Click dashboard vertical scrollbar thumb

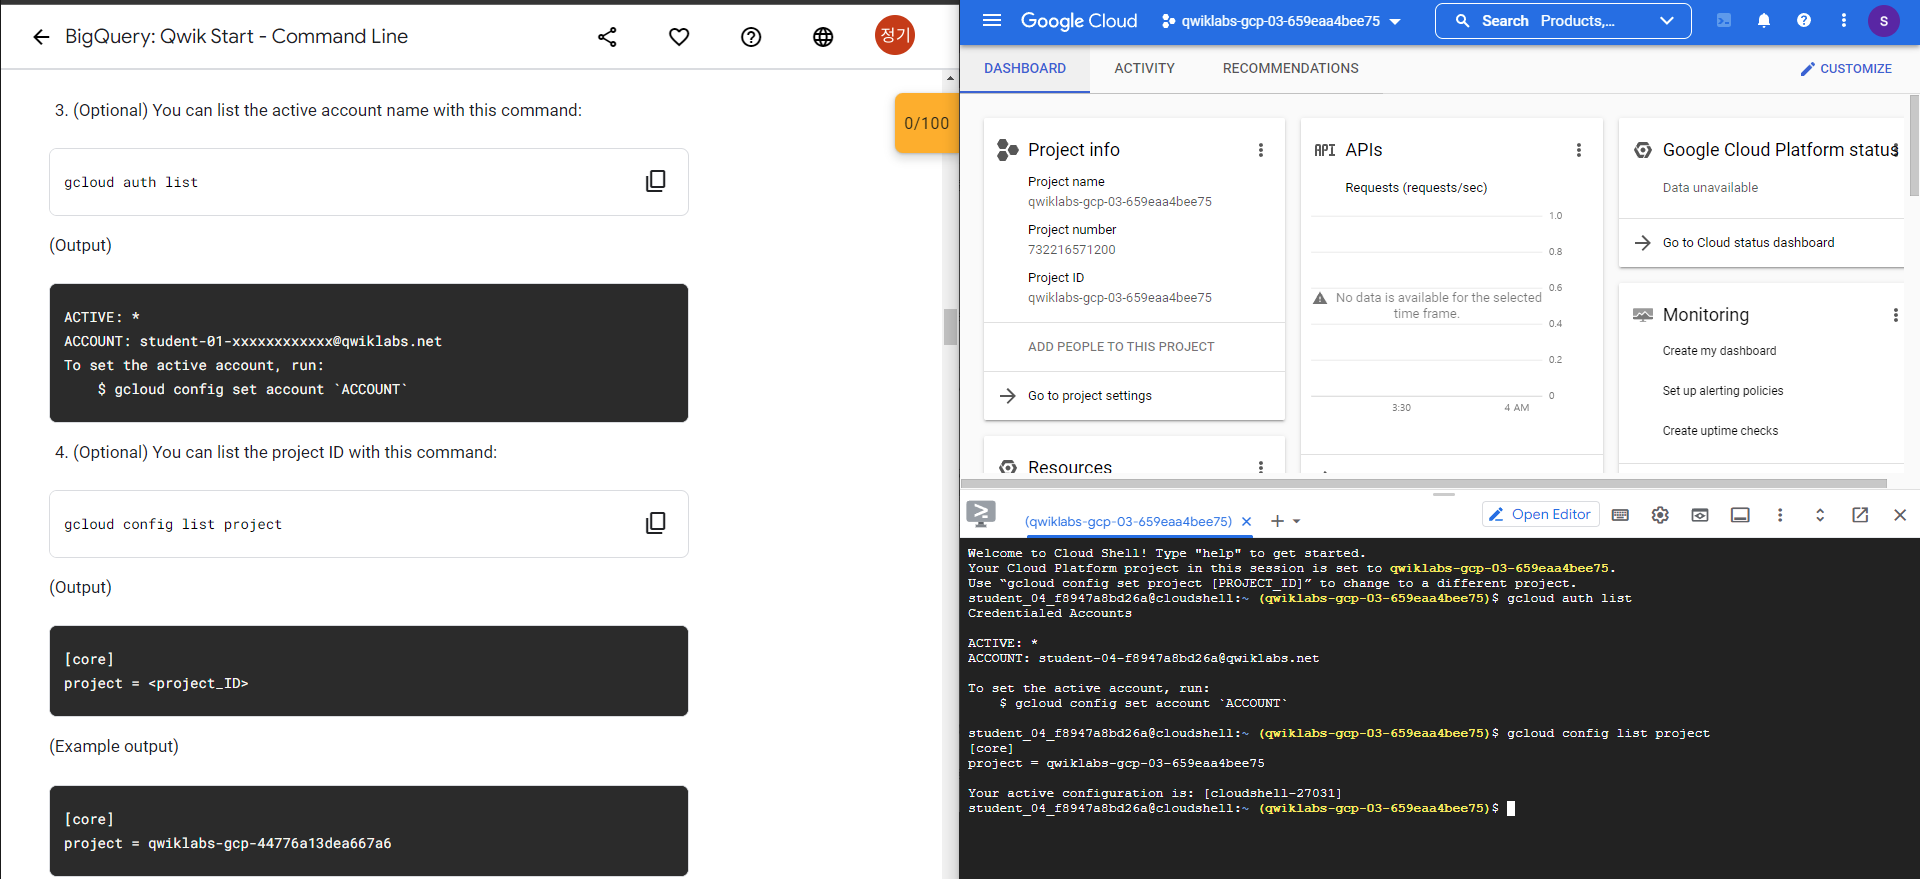click(1914, 145)
